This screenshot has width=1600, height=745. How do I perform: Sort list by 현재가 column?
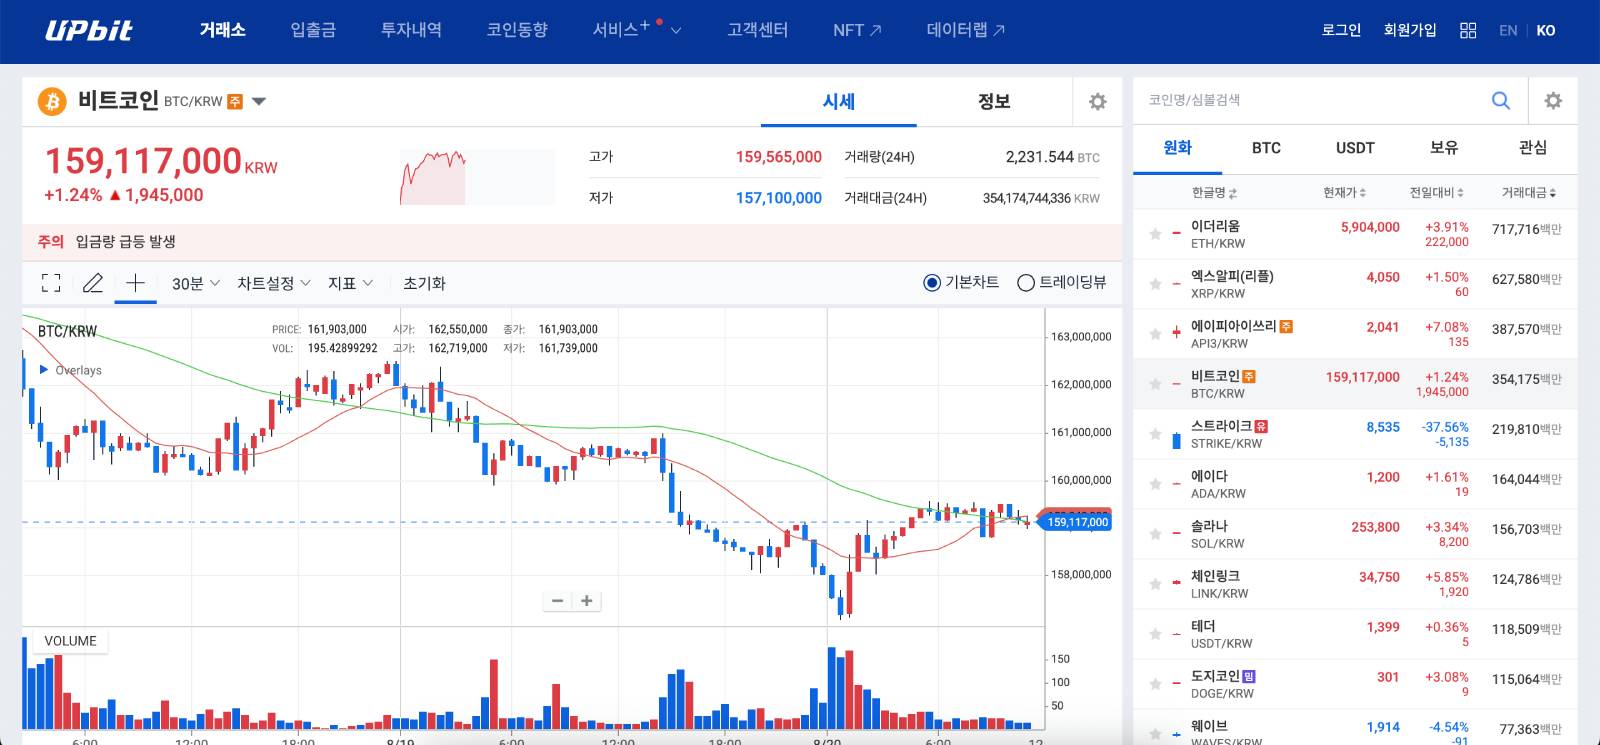pyautogui.click(x=1344, y=193)
